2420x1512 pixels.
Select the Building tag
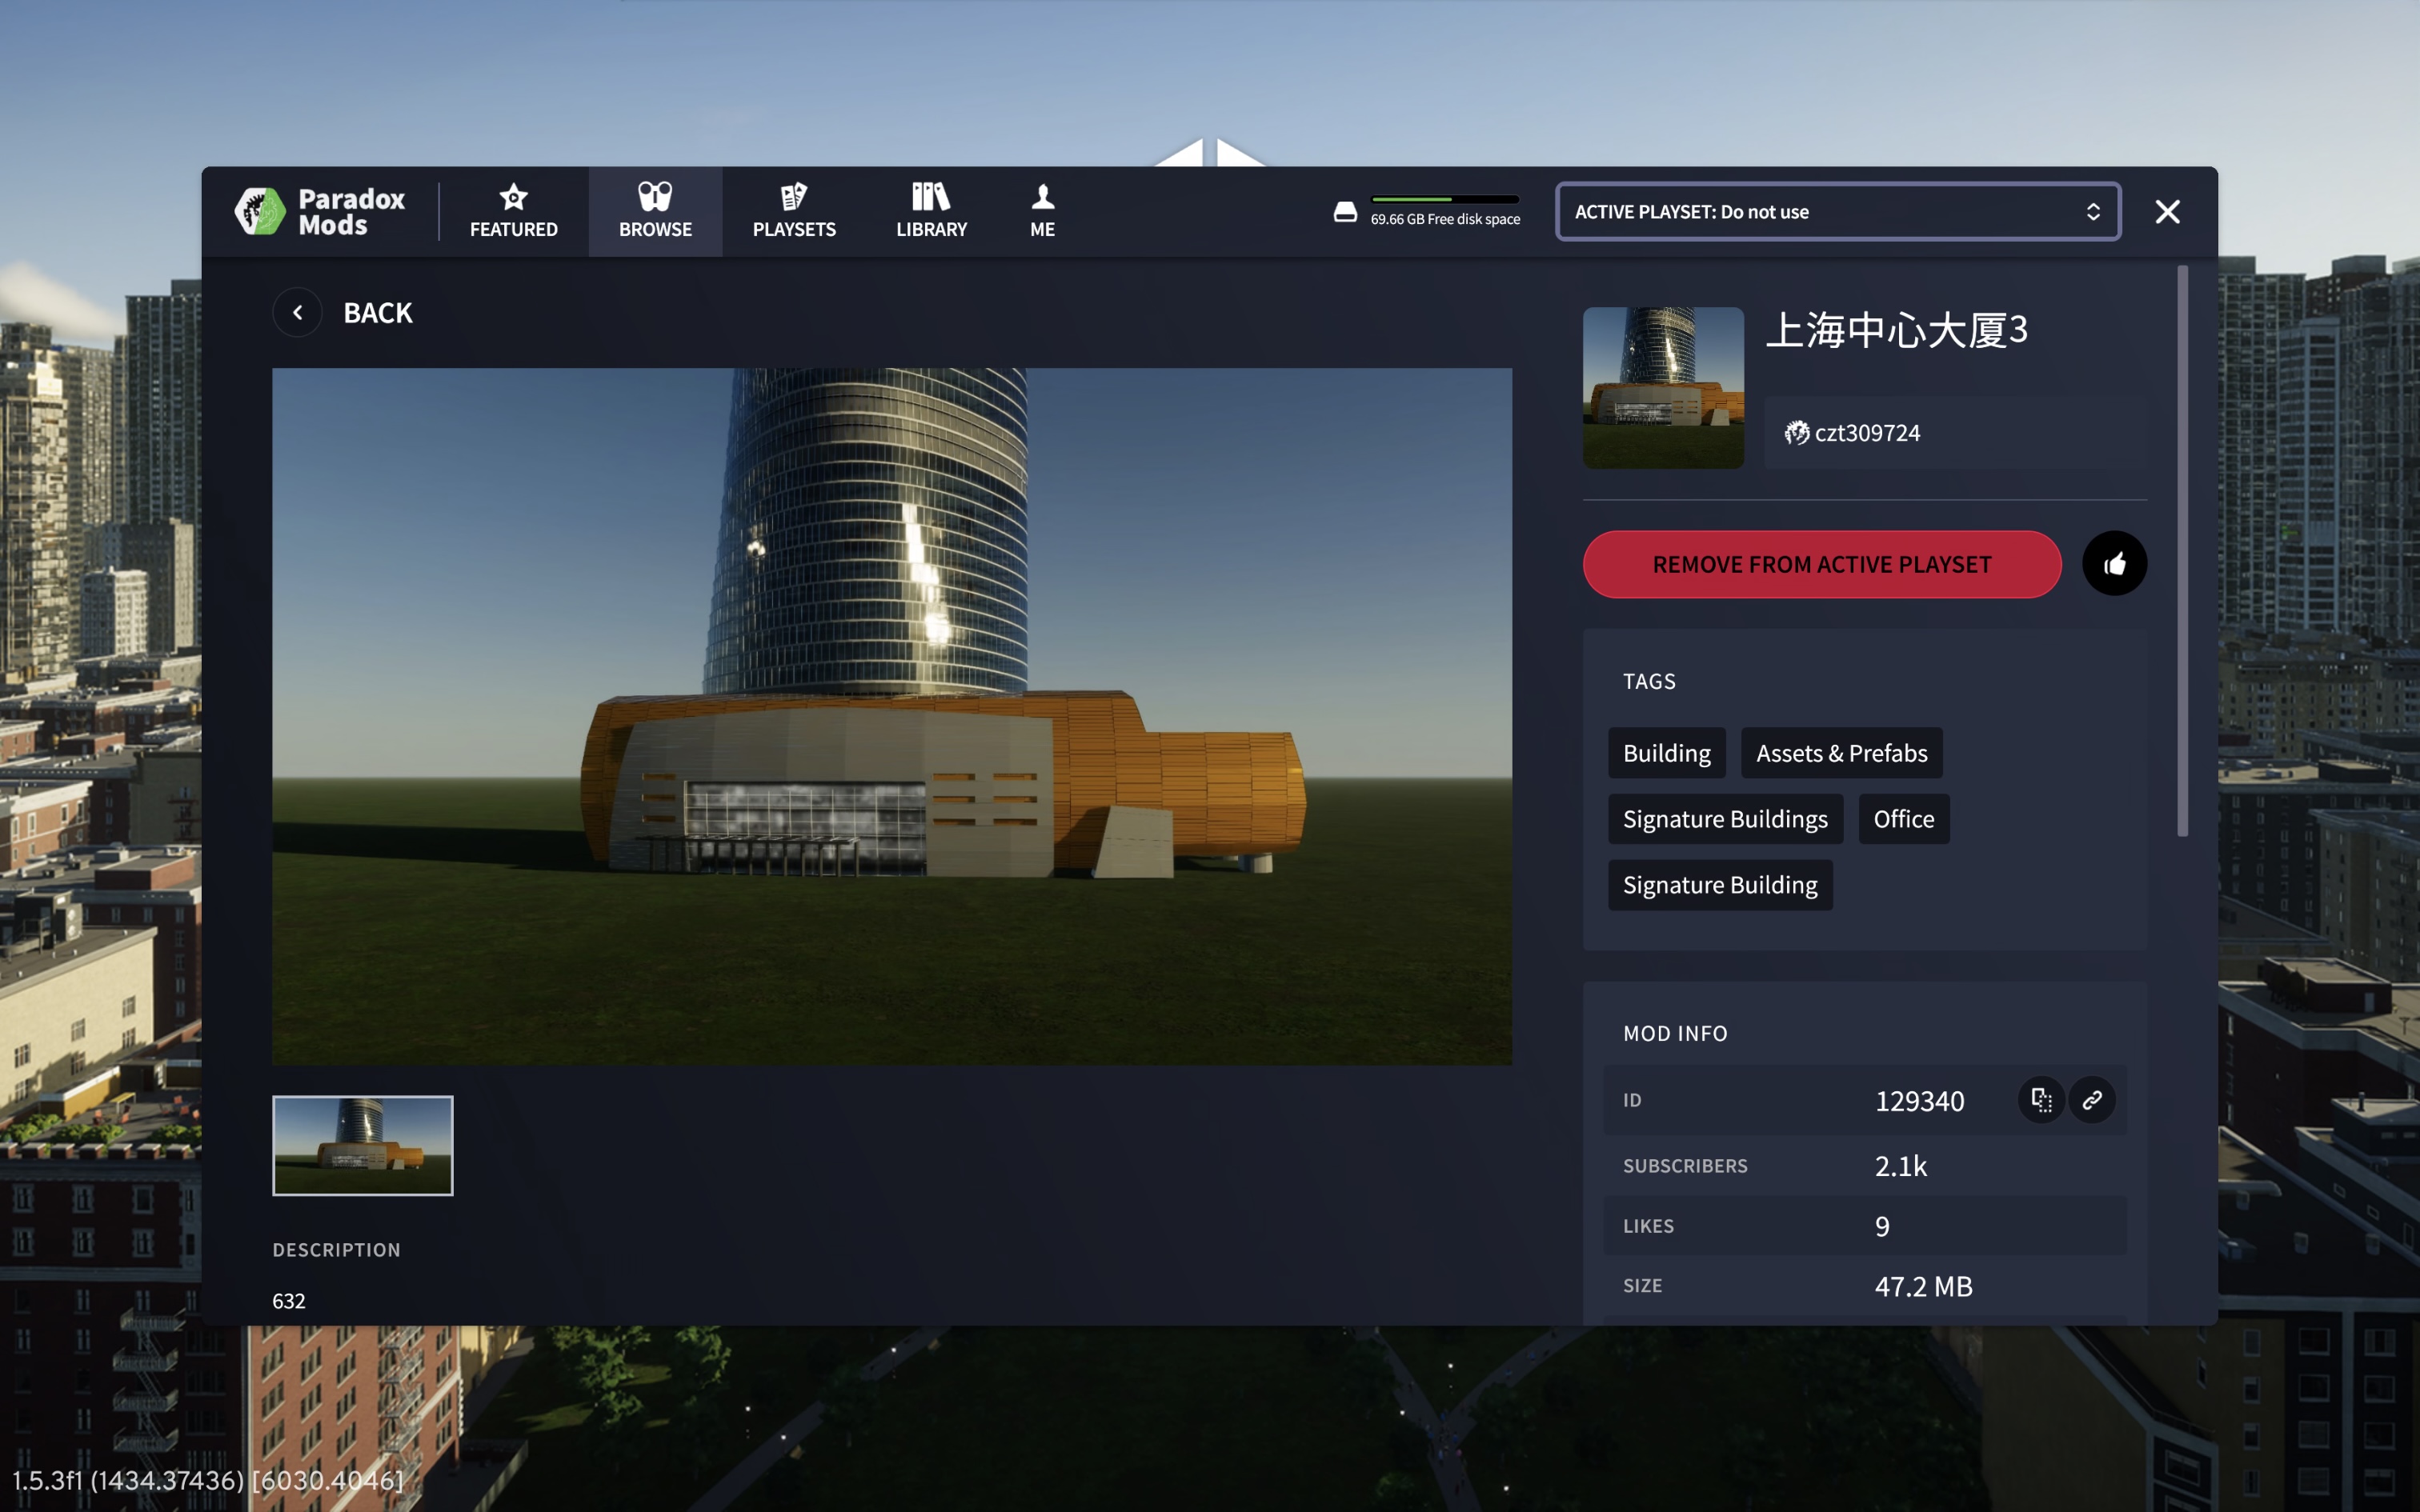[1666, 753]
